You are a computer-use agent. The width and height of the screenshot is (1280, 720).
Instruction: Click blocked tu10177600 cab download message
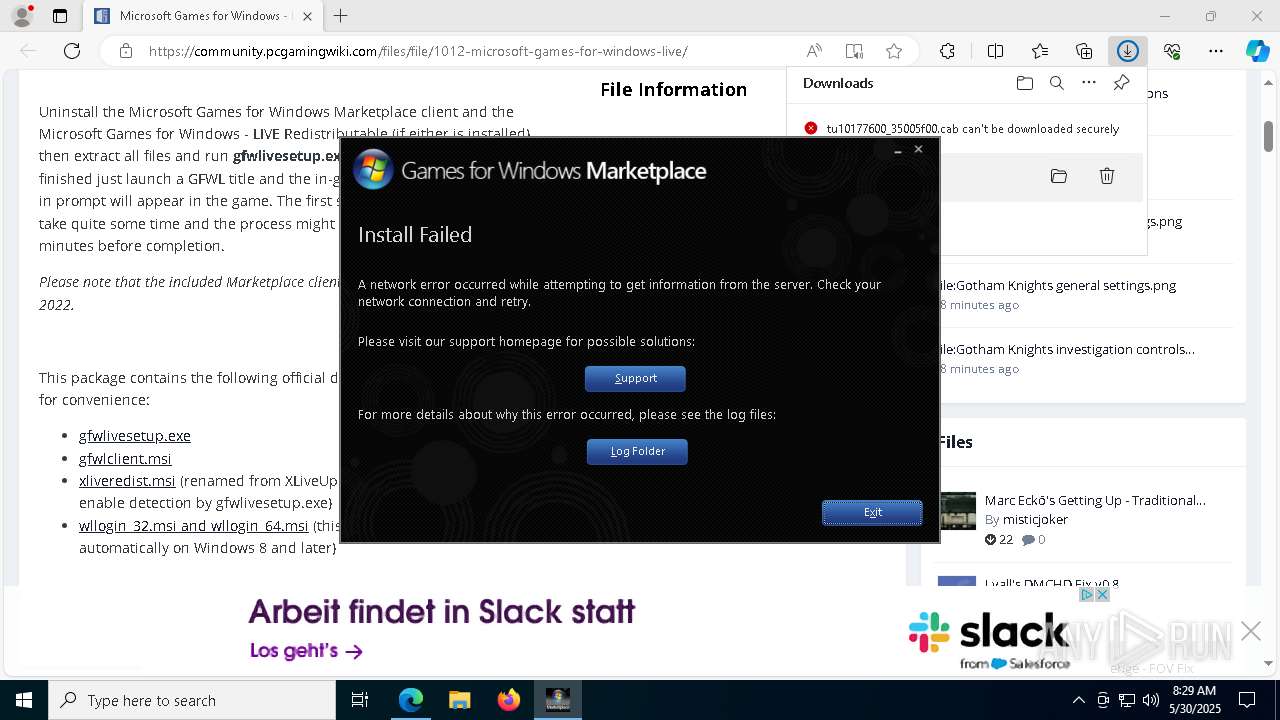(x=972, y=129)
